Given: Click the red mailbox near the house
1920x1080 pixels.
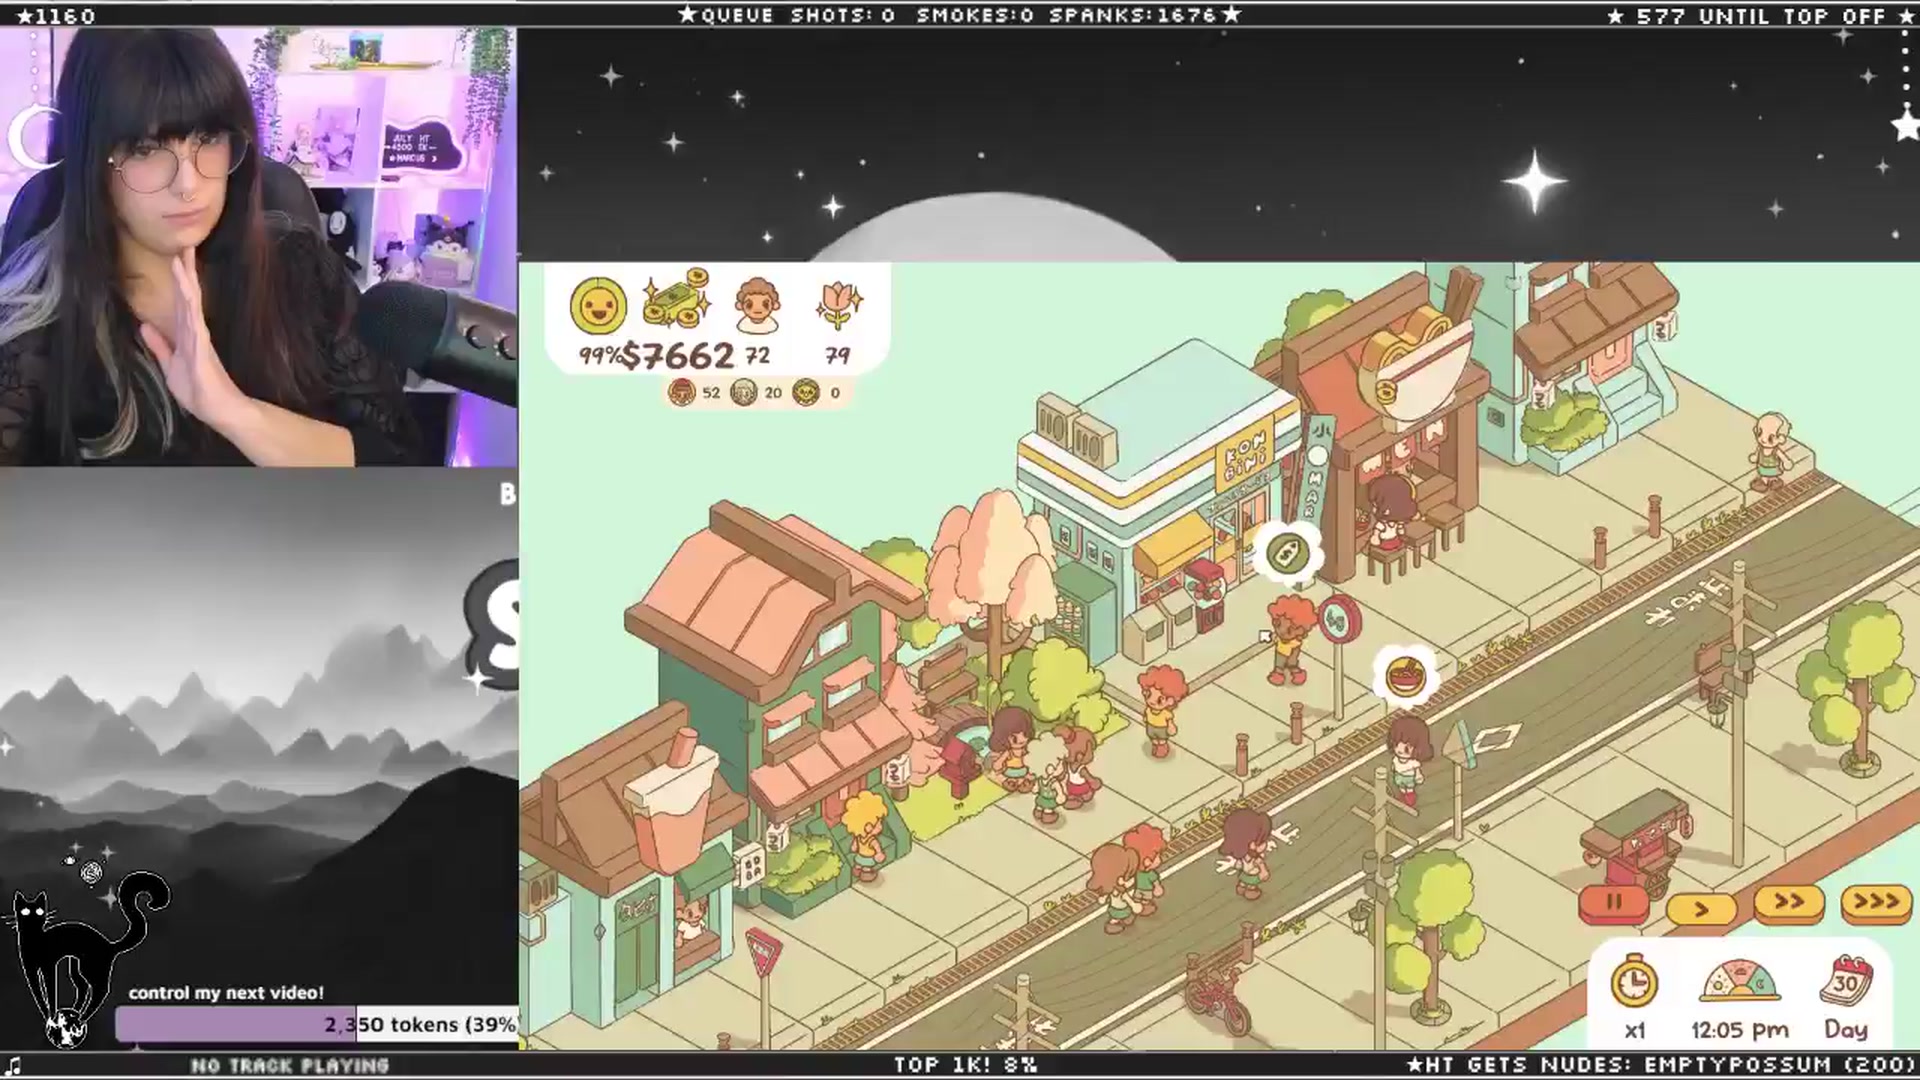Looking at the screenshot, I should pyautogui.click(x=960, y=765).
